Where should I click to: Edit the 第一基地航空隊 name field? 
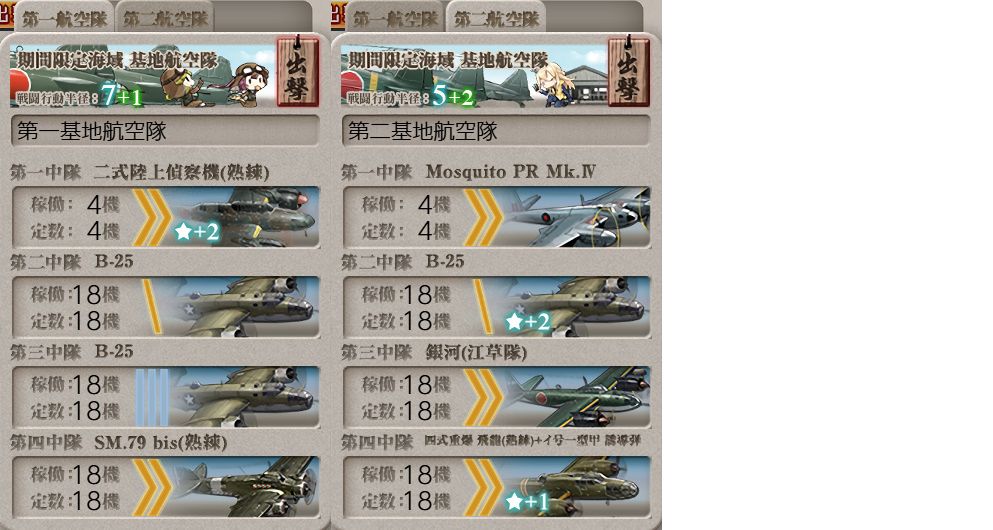point(165,131)
